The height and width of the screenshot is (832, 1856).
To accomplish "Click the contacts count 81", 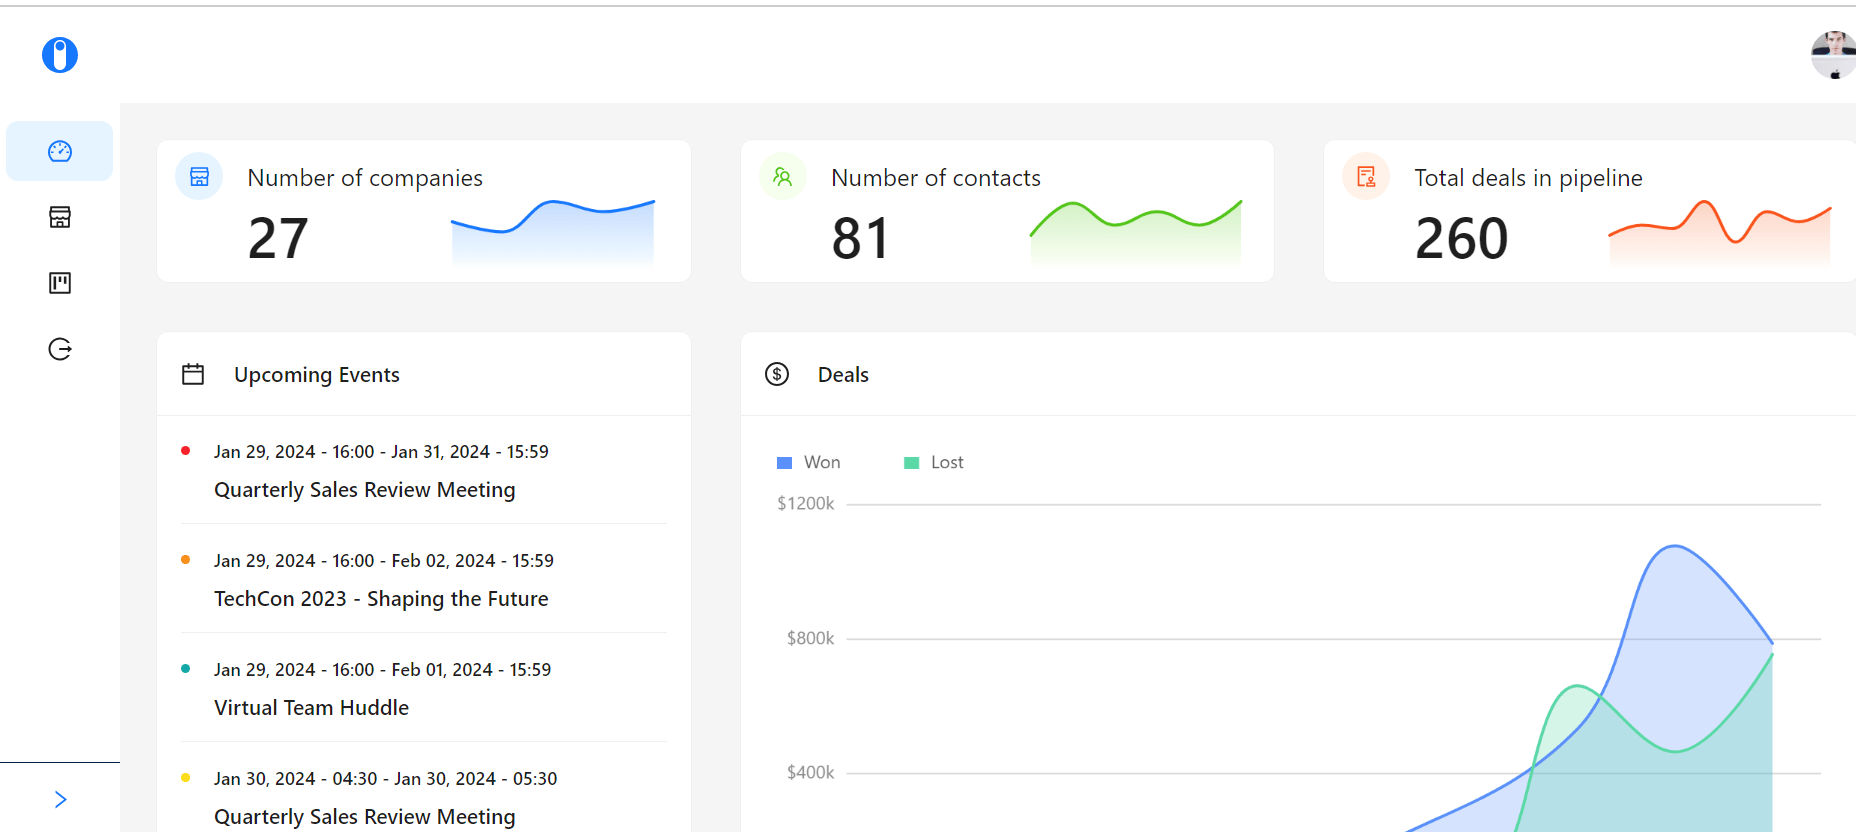I will coord(861,238).
